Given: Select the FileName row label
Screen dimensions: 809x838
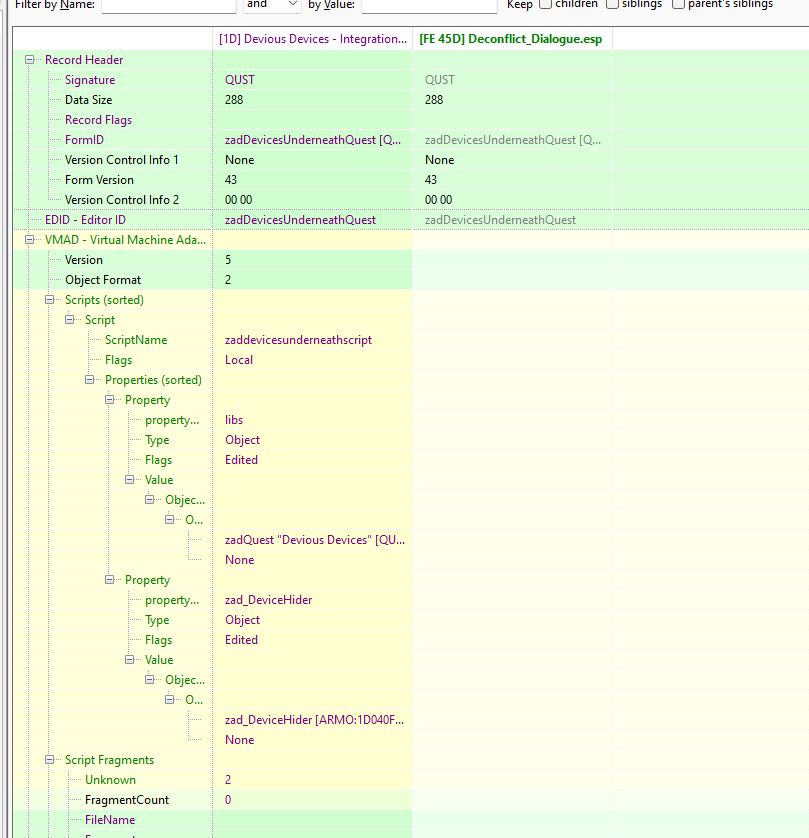Looking at the screenshot, I should [x=110, y=820].
